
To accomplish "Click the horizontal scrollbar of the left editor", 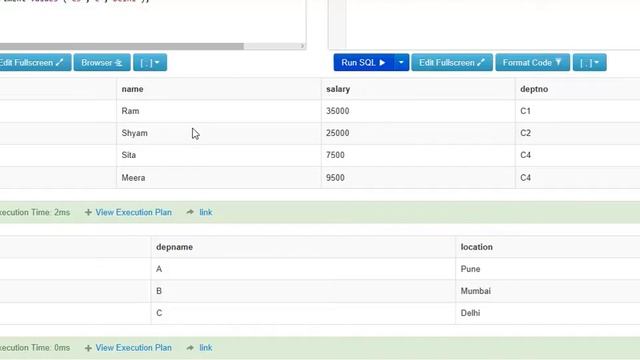I will pos(122,46).
